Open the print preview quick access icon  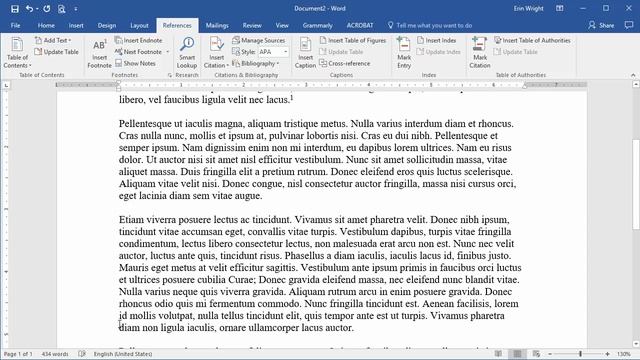click(61, 9)
